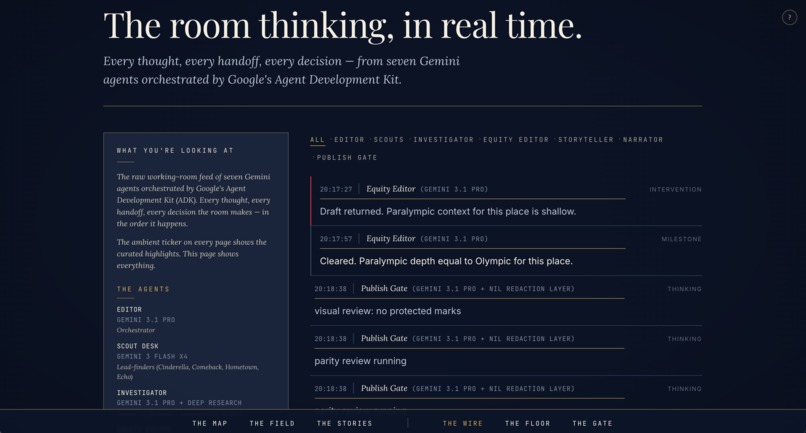The image size is (806, 433).
Task: Filter the feed by INVESTIGATOR
Action: click(x=443, y=139)
